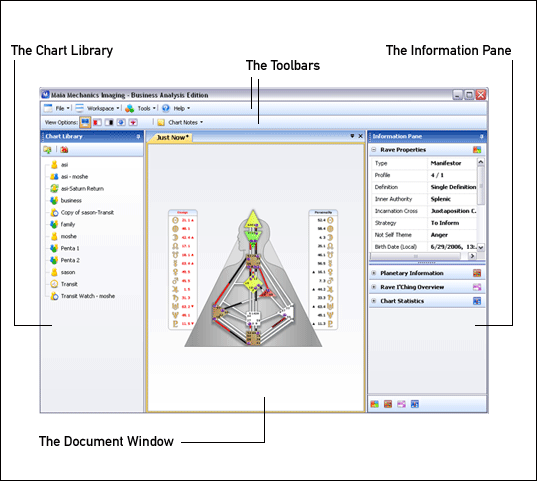Select the first View Options icon
Viewport: 537px width, 481px height.
coord(85,122)
